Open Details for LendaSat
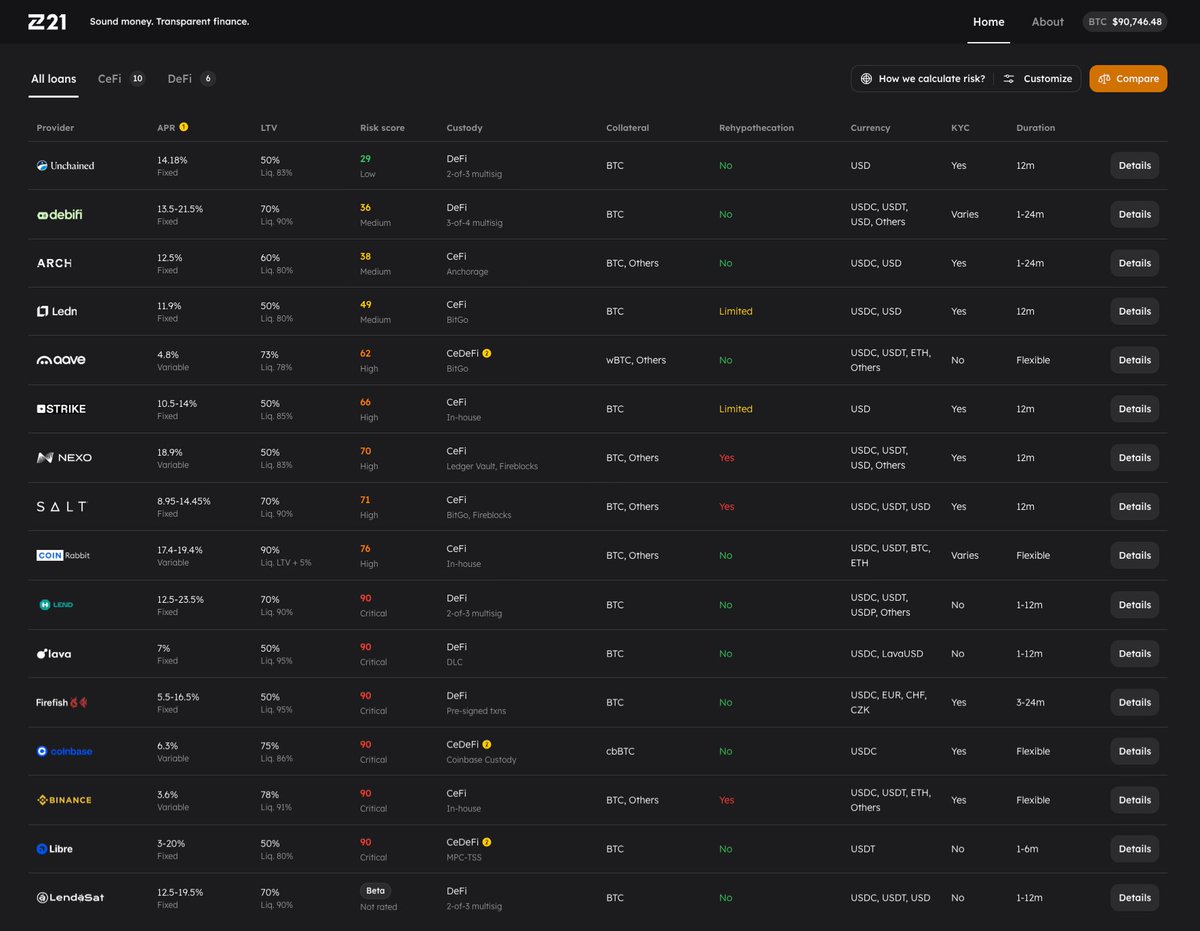 (x=1135, y=898)
